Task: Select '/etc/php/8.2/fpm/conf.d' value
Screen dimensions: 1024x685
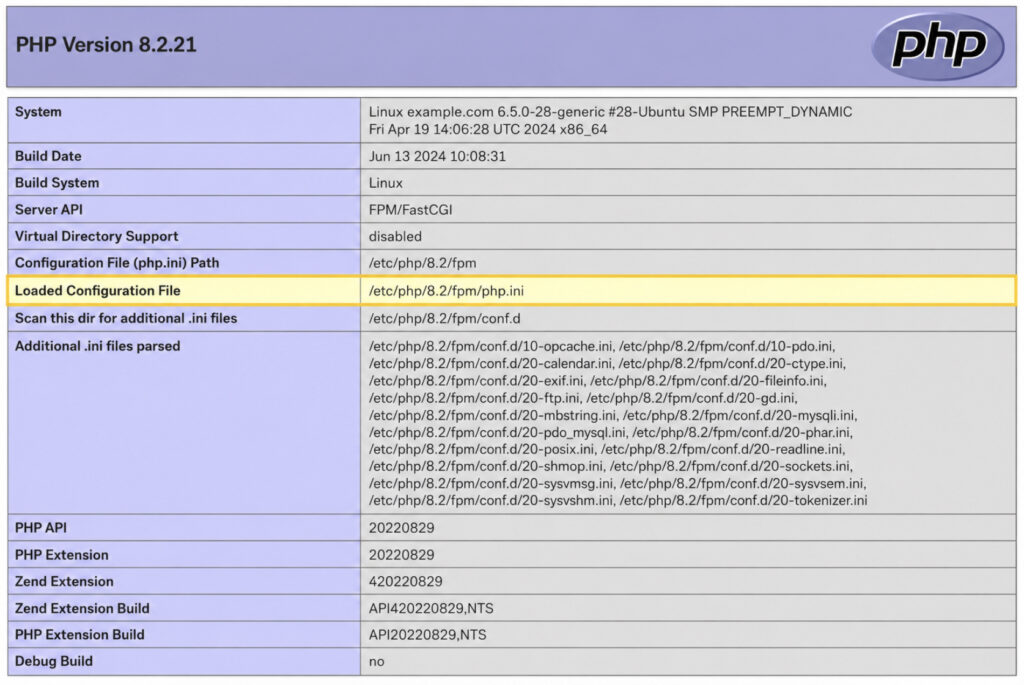Action: point(445,318)
